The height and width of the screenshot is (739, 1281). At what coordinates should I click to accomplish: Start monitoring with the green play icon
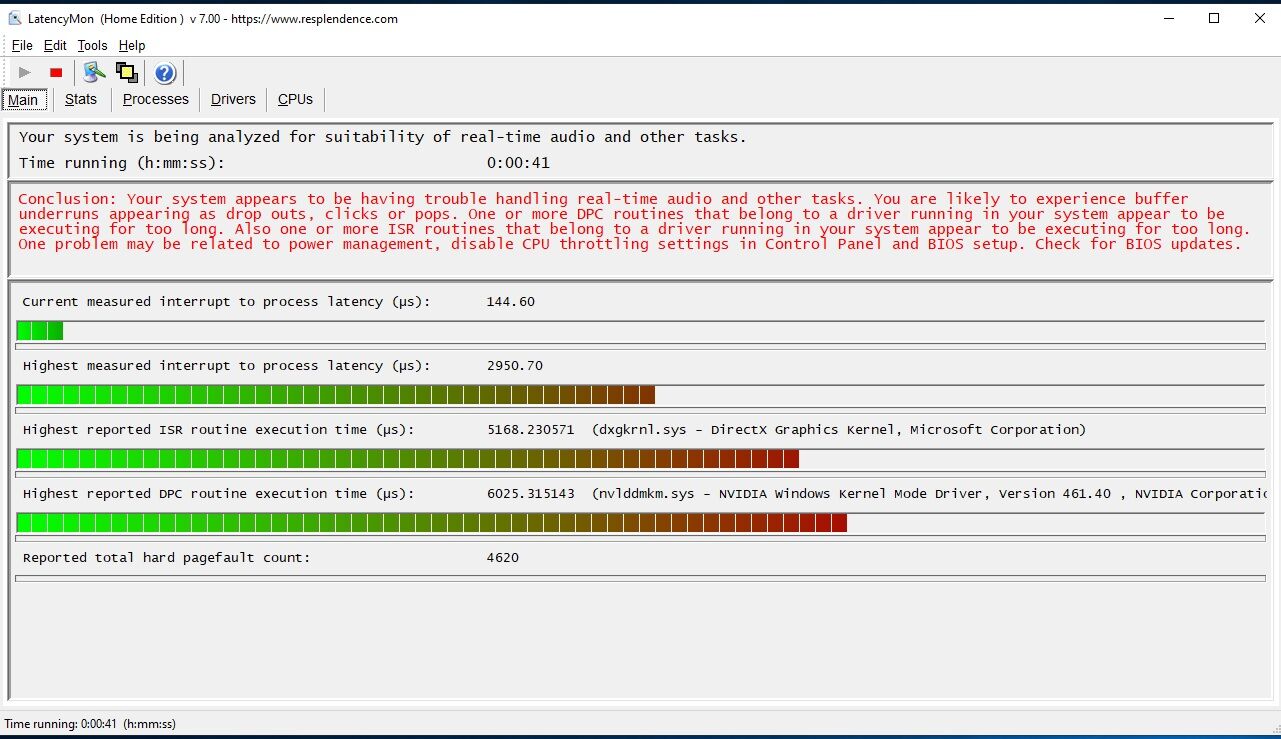[x=25, y=72]
